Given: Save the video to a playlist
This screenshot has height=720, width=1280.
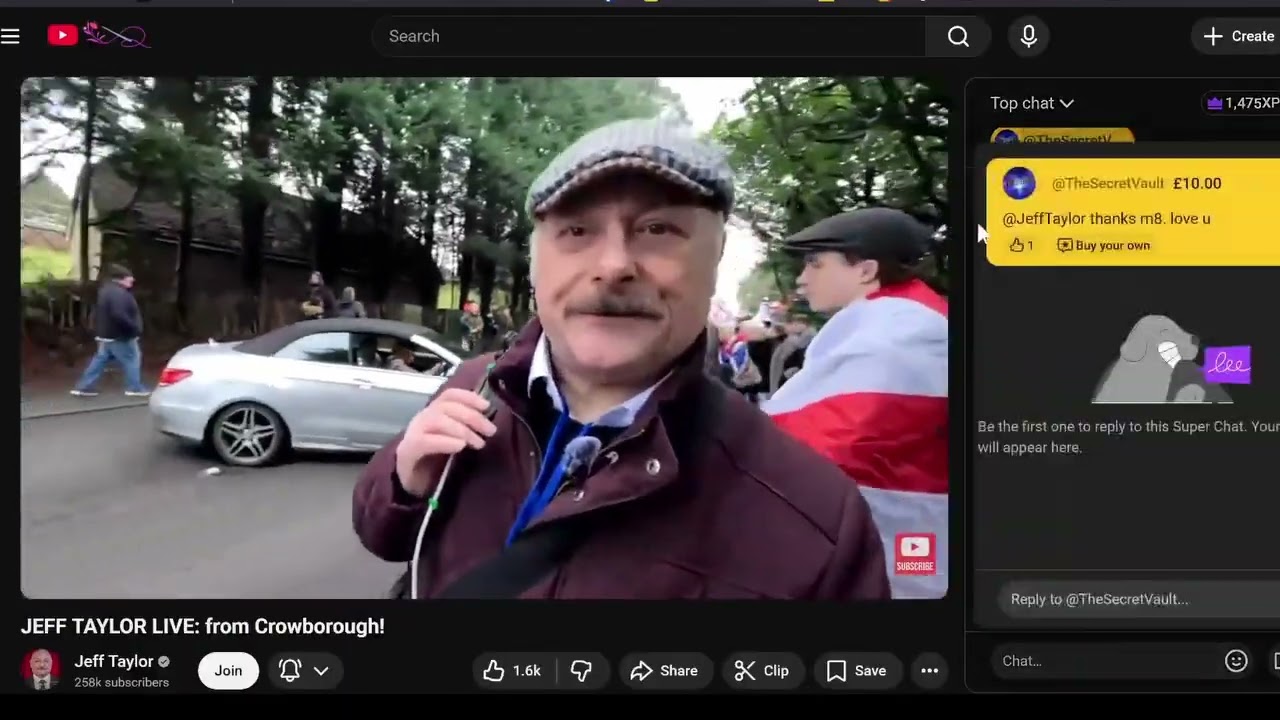Looking at the screenshot, I should tap(857, 671).
